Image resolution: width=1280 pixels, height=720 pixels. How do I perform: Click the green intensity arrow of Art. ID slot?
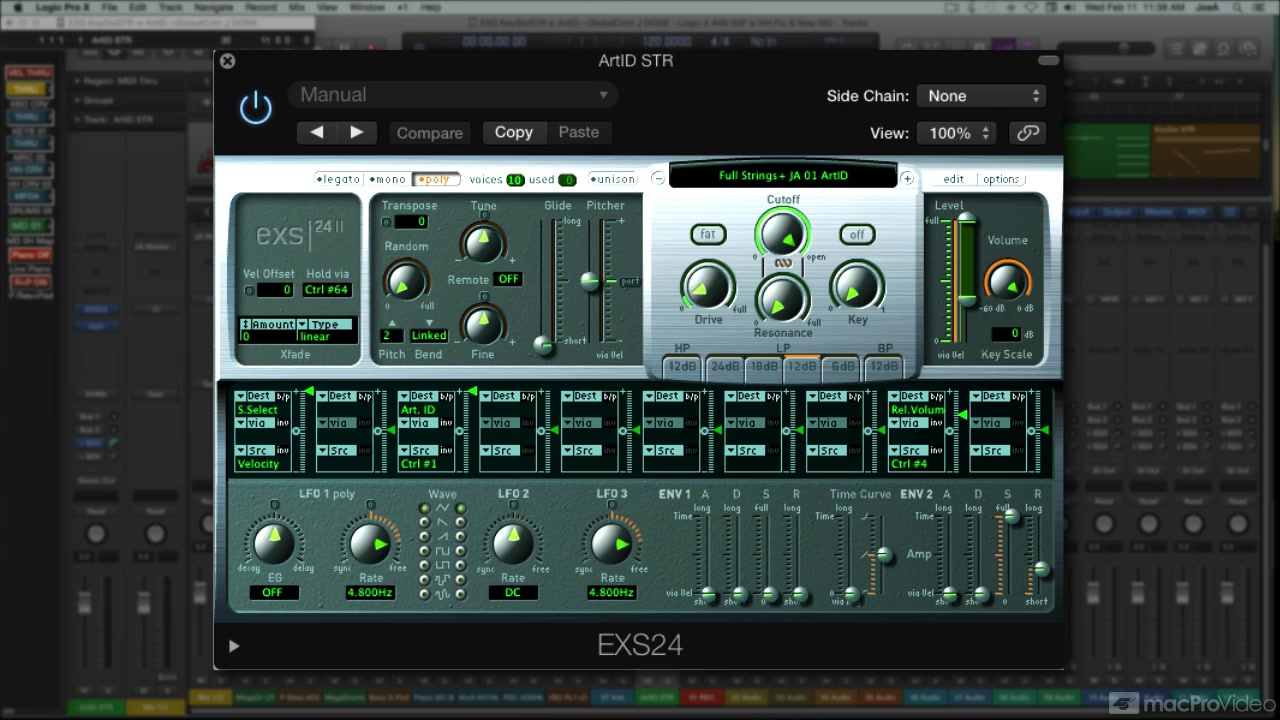pyautogui.click(x=471, y=391)
